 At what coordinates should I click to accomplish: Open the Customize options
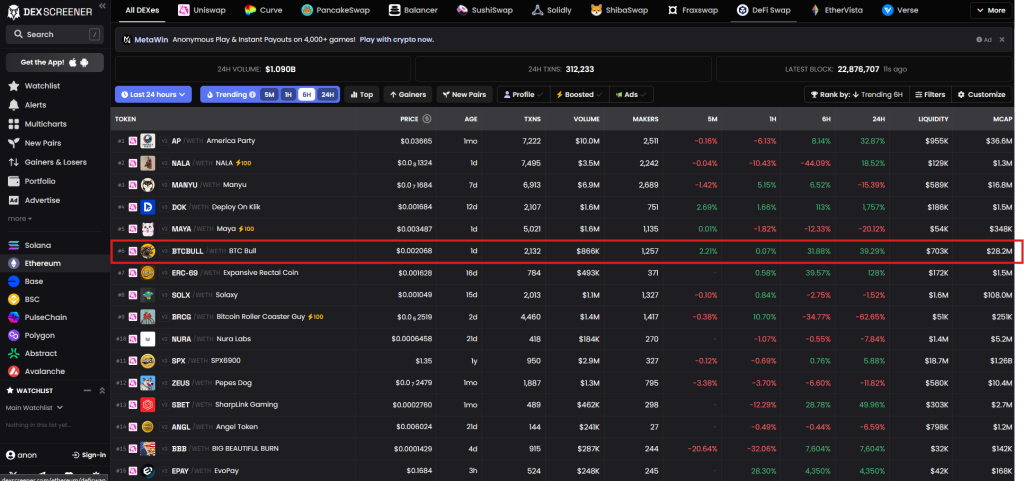pos(981,95)
